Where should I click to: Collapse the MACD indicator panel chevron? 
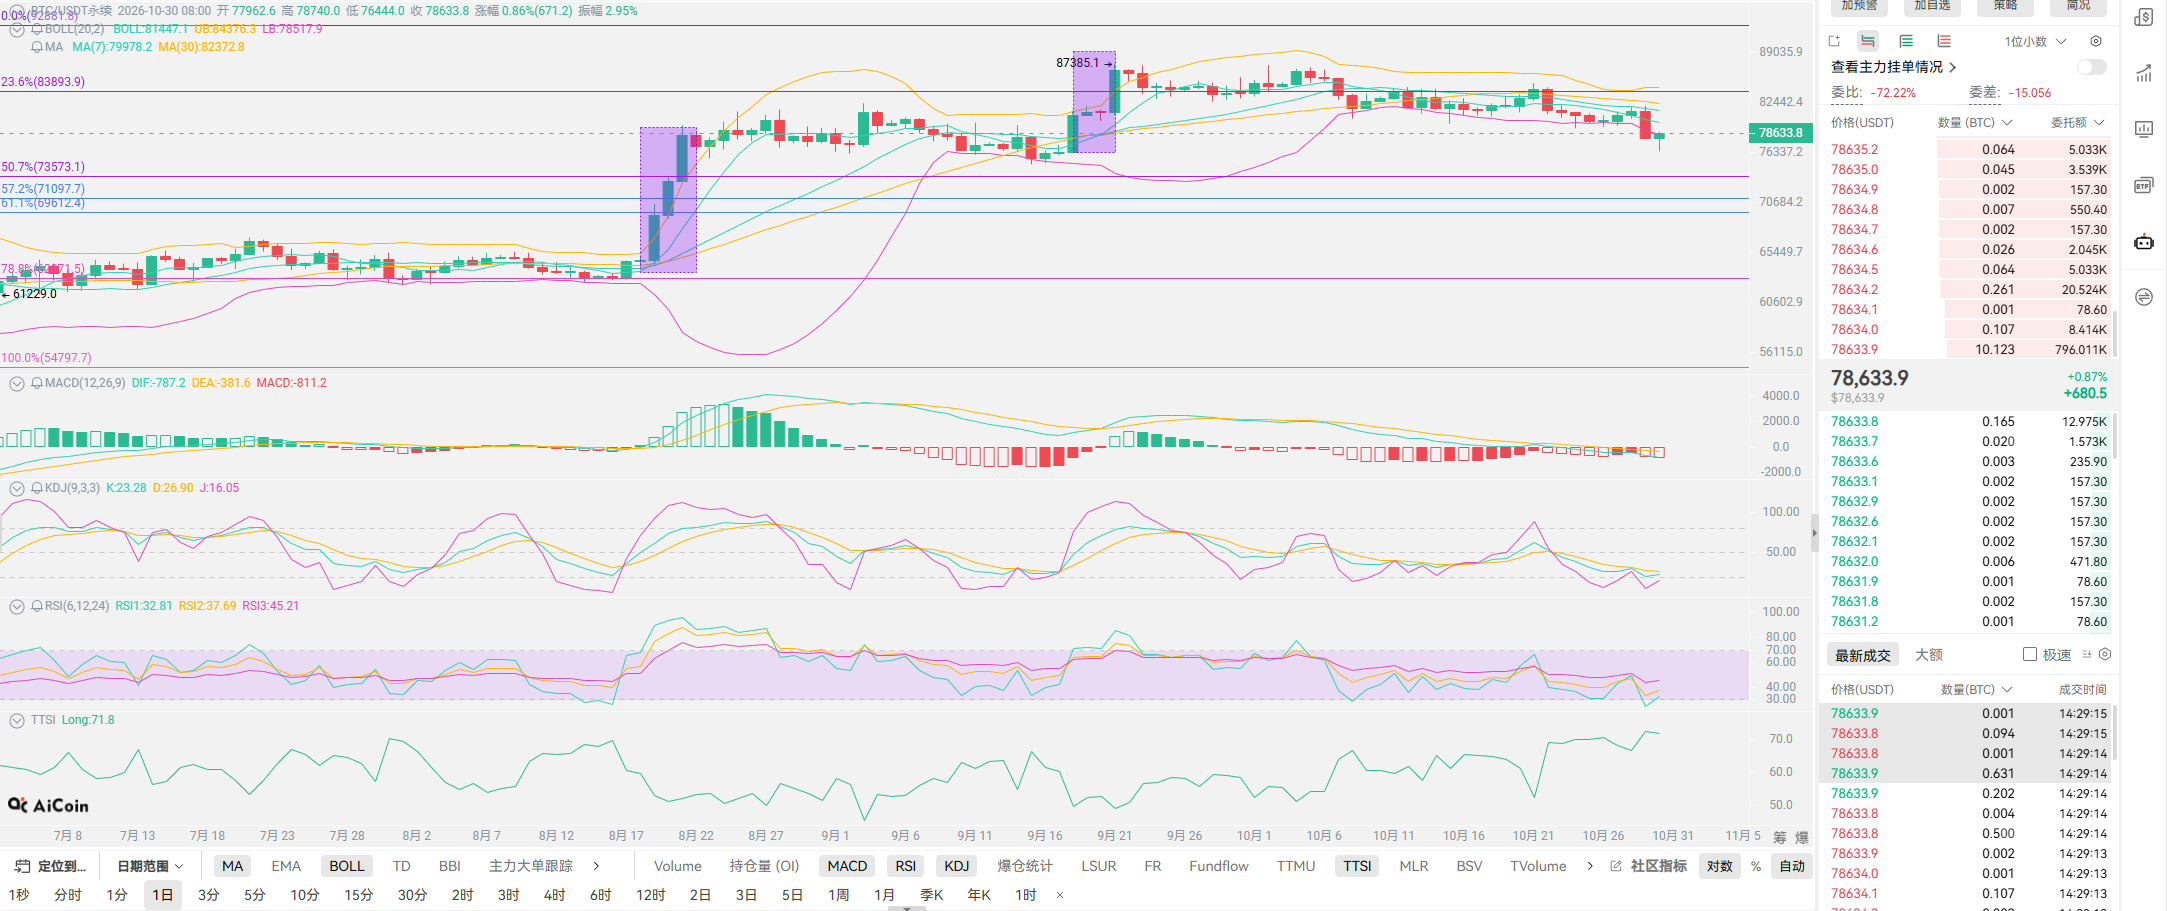click(17, 383)
